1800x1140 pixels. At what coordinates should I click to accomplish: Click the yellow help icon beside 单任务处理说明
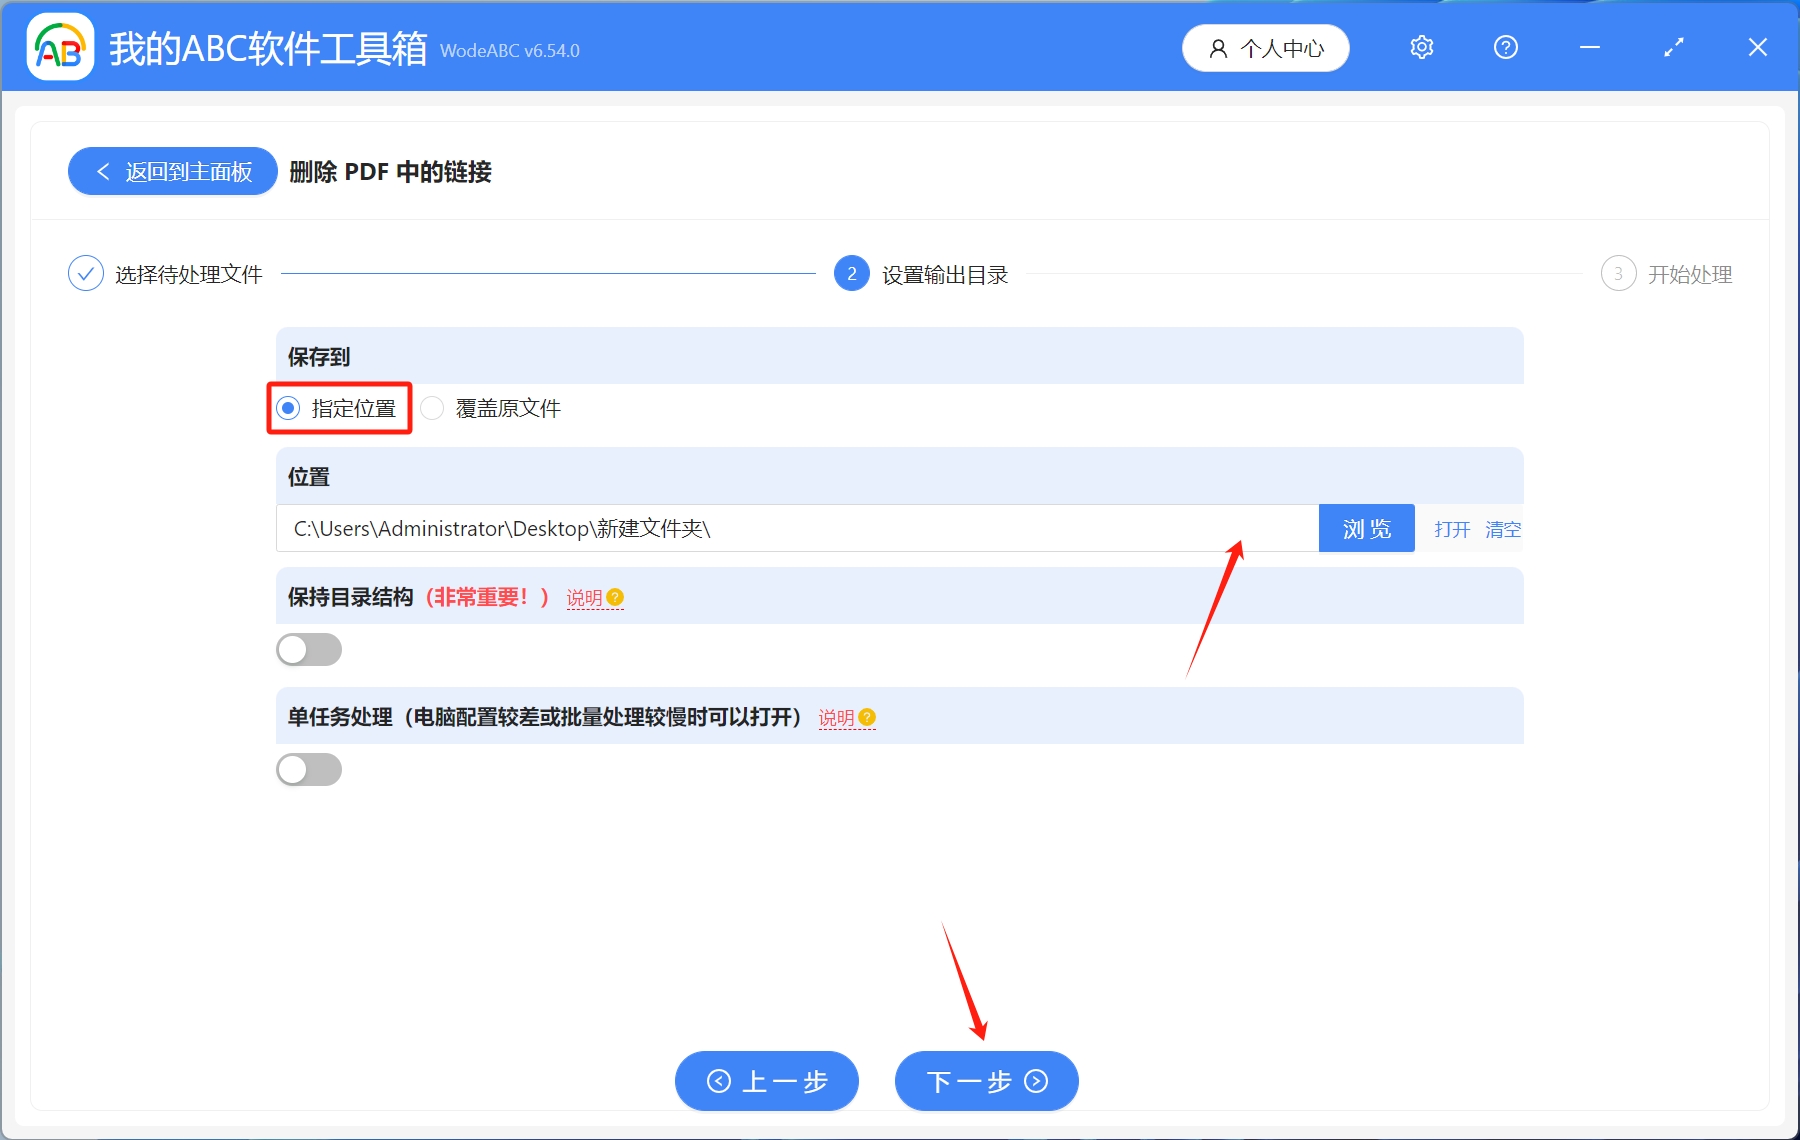point(867,717)
